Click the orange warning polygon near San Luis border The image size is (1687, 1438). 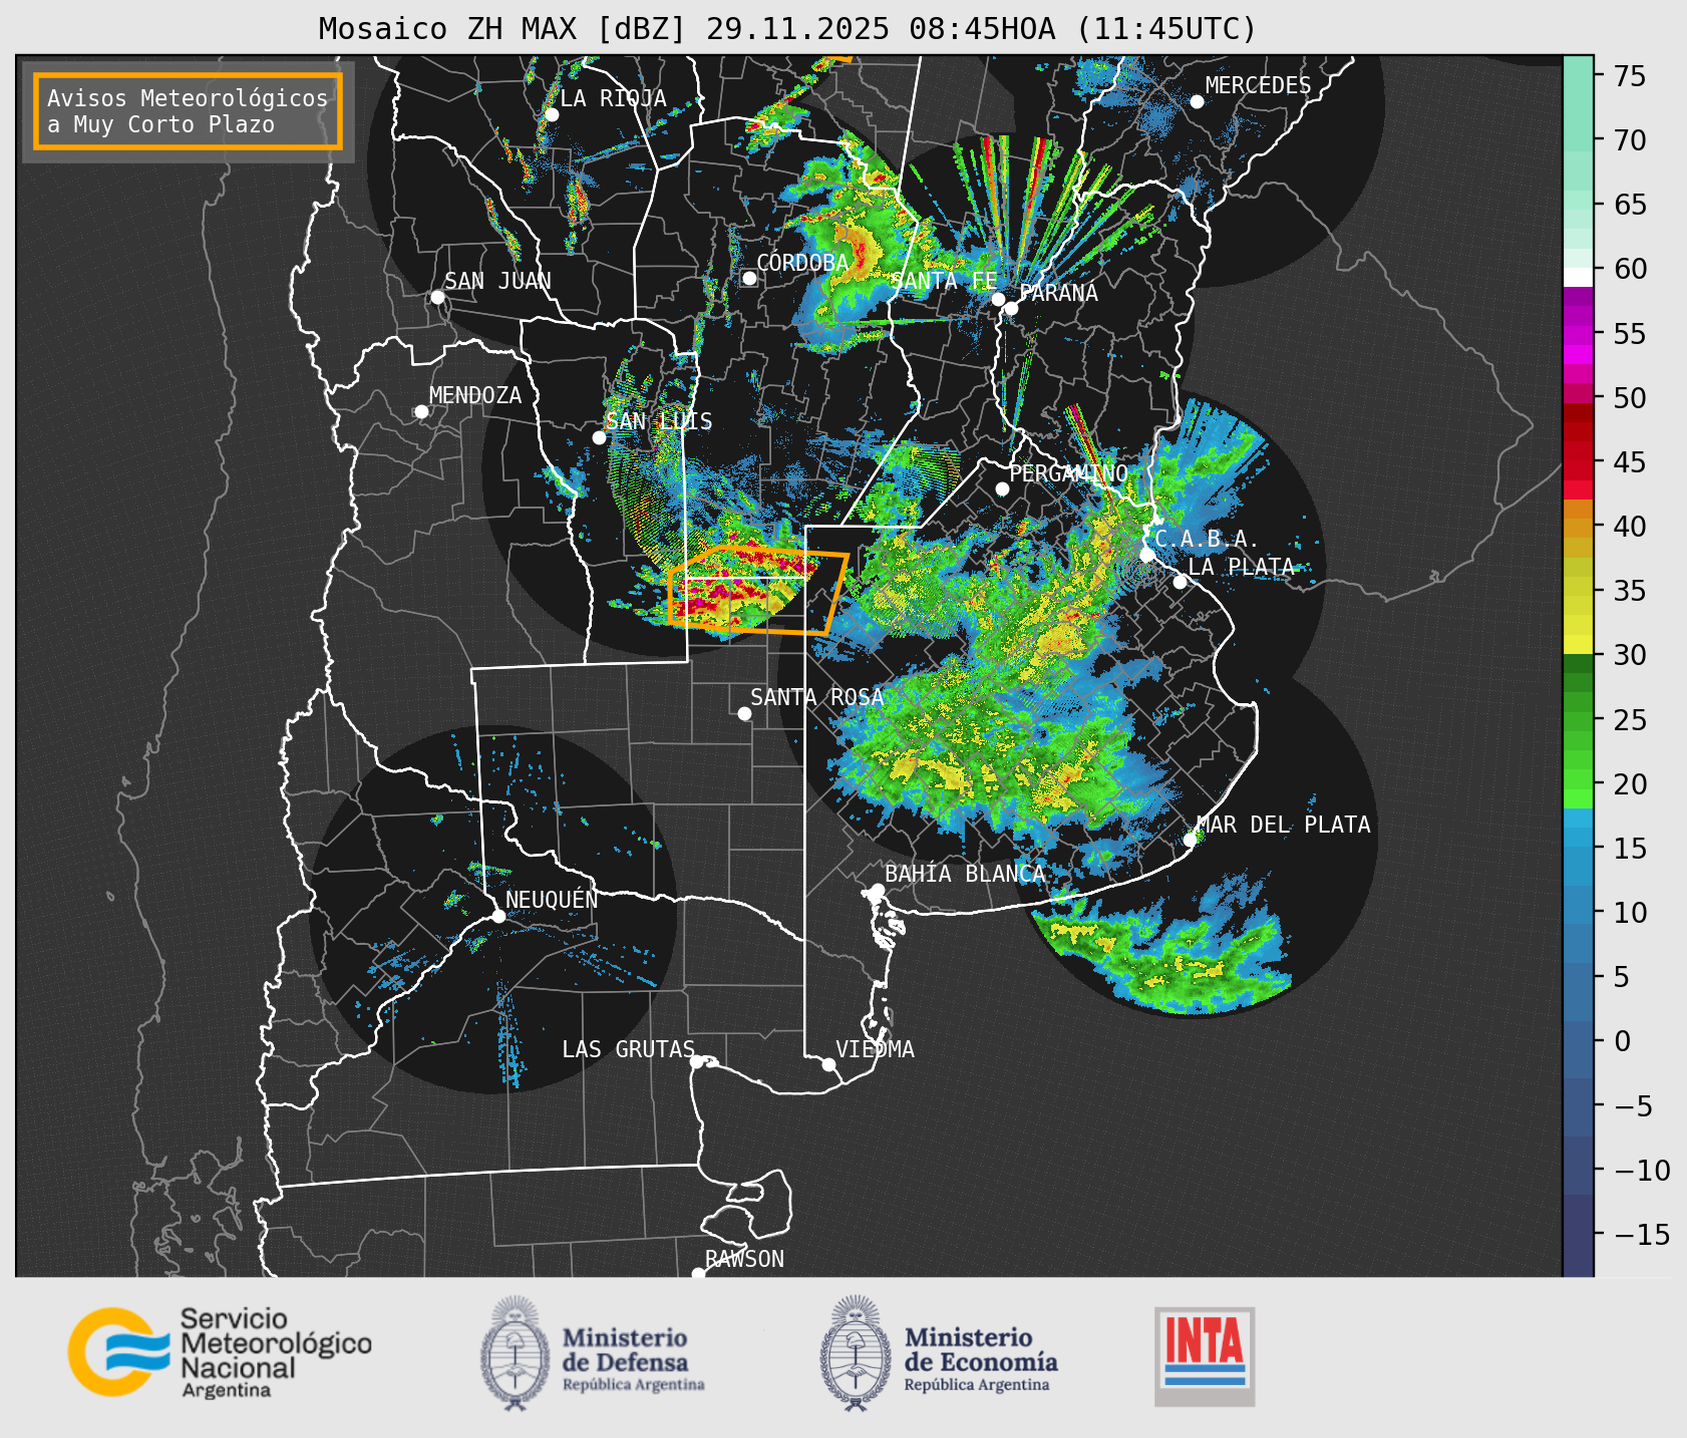758,590
